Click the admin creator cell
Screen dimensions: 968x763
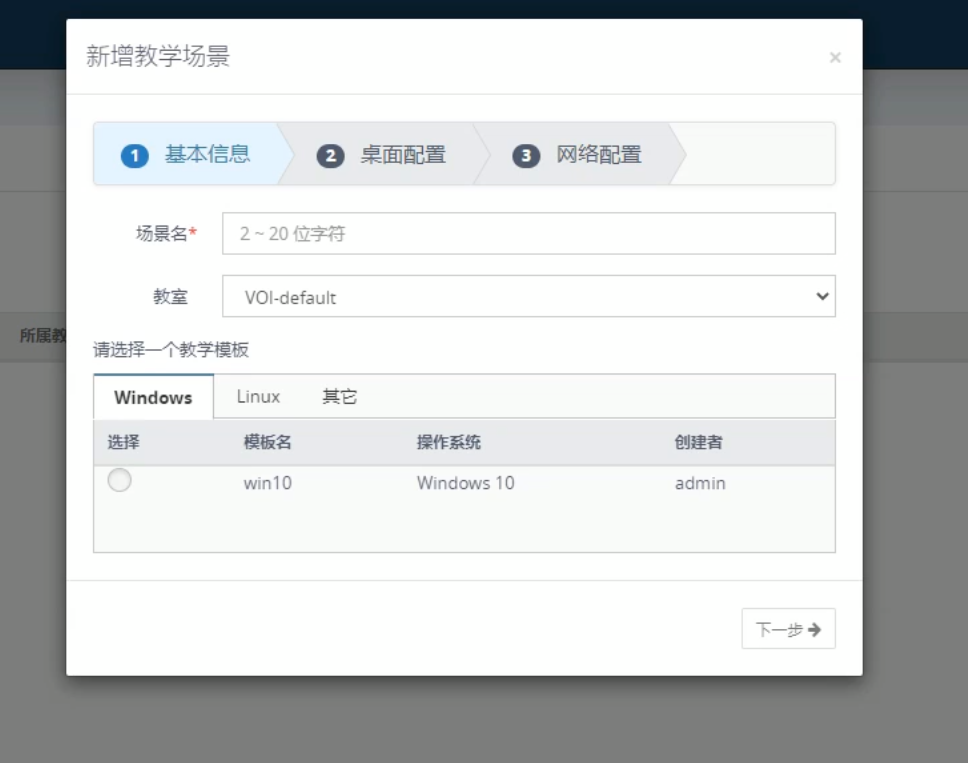click(x=700, y=484)
